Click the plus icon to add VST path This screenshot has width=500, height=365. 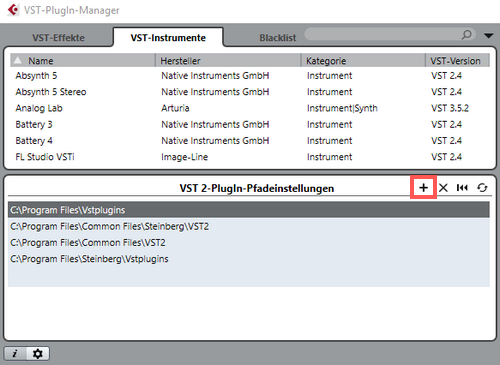point(423,188)
